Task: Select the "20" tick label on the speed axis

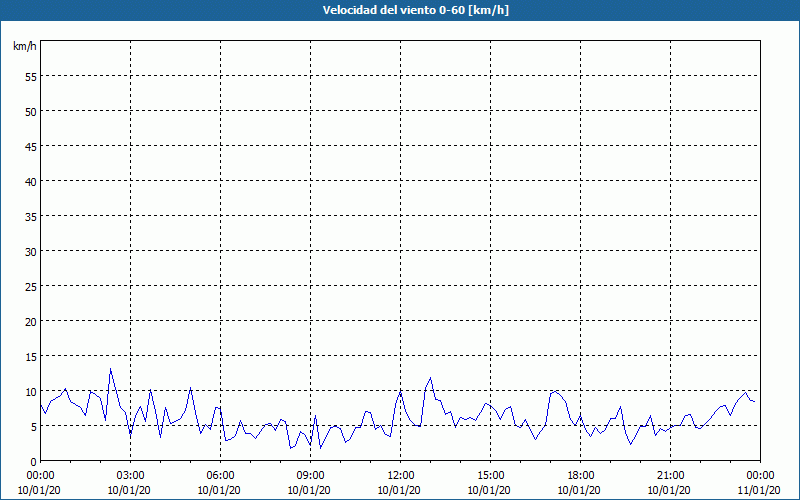Action: (x=31, y=321)
